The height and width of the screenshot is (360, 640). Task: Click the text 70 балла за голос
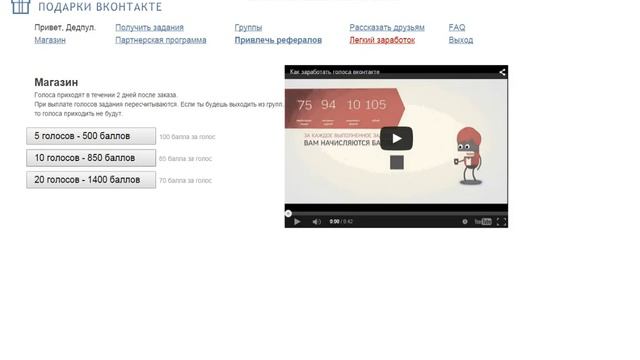pyautogui.click(x=185, y=180)
